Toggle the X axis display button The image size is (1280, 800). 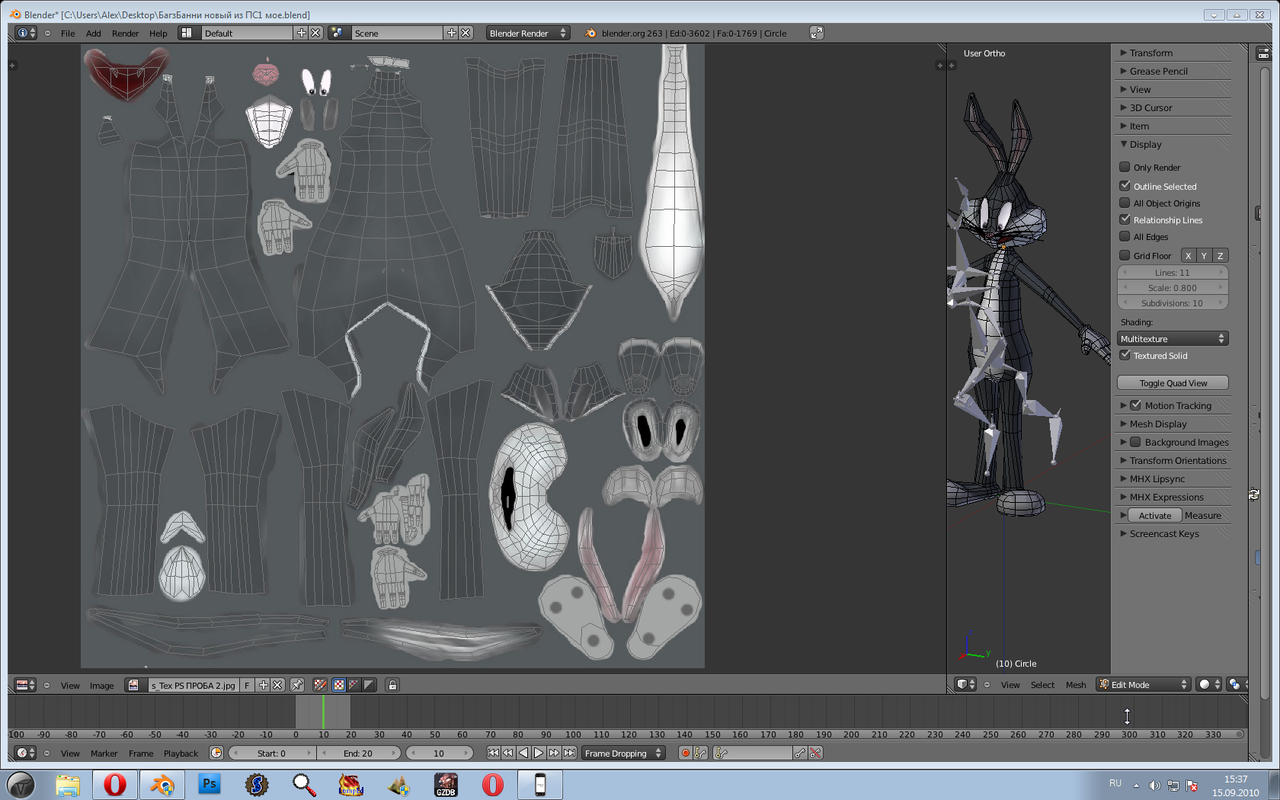pos(1189,255)
